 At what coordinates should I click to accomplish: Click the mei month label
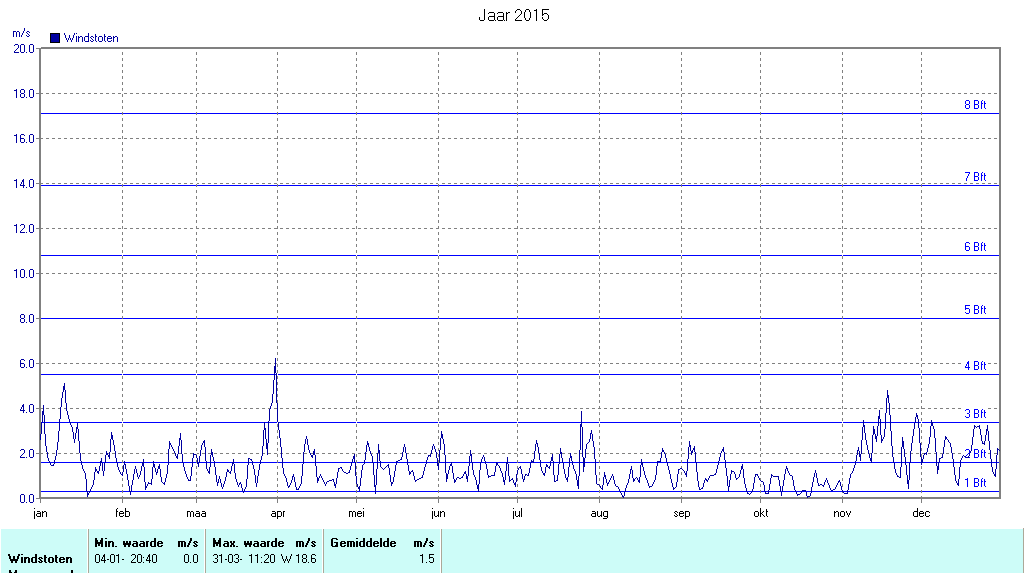pyautogui.click(x=357, y=513)
